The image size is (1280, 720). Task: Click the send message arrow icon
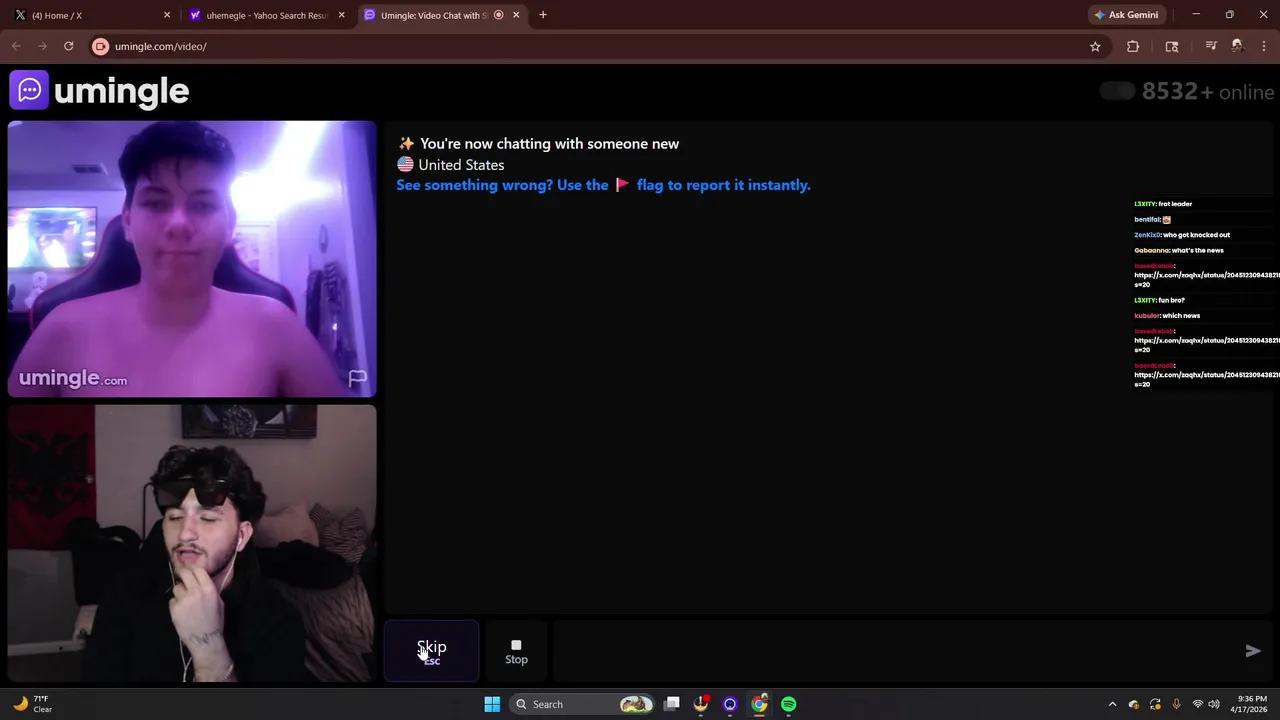[x=1253, y=651]
